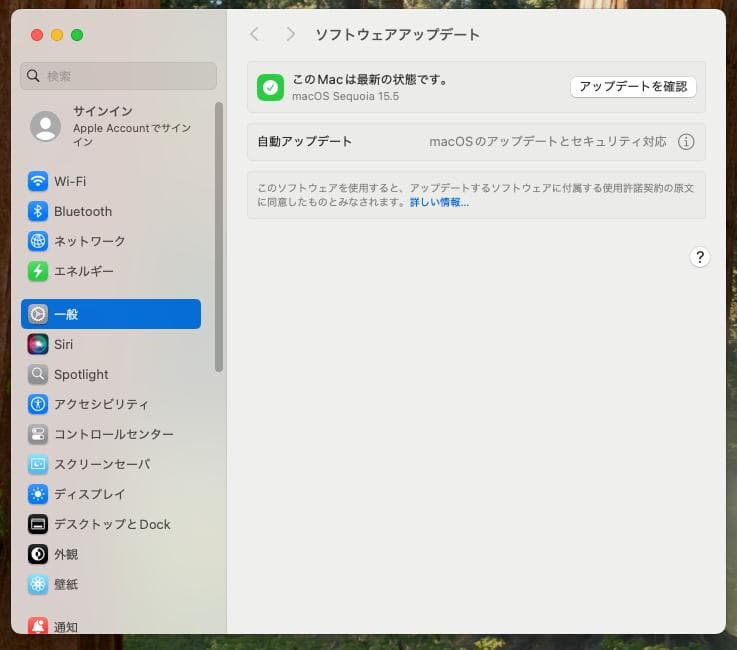
Task: Close window with red button
Action: pyautogui.click(x=37, y=35)
